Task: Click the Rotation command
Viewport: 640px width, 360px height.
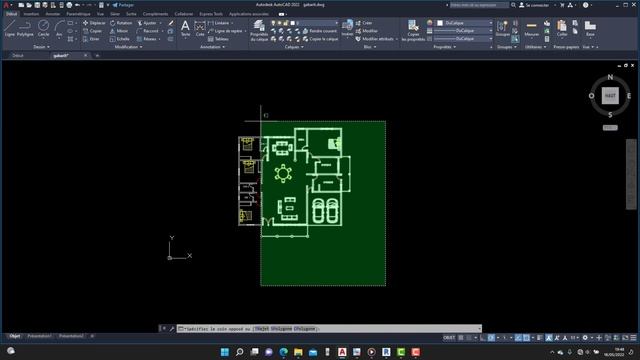Action: tap(121, 23)
